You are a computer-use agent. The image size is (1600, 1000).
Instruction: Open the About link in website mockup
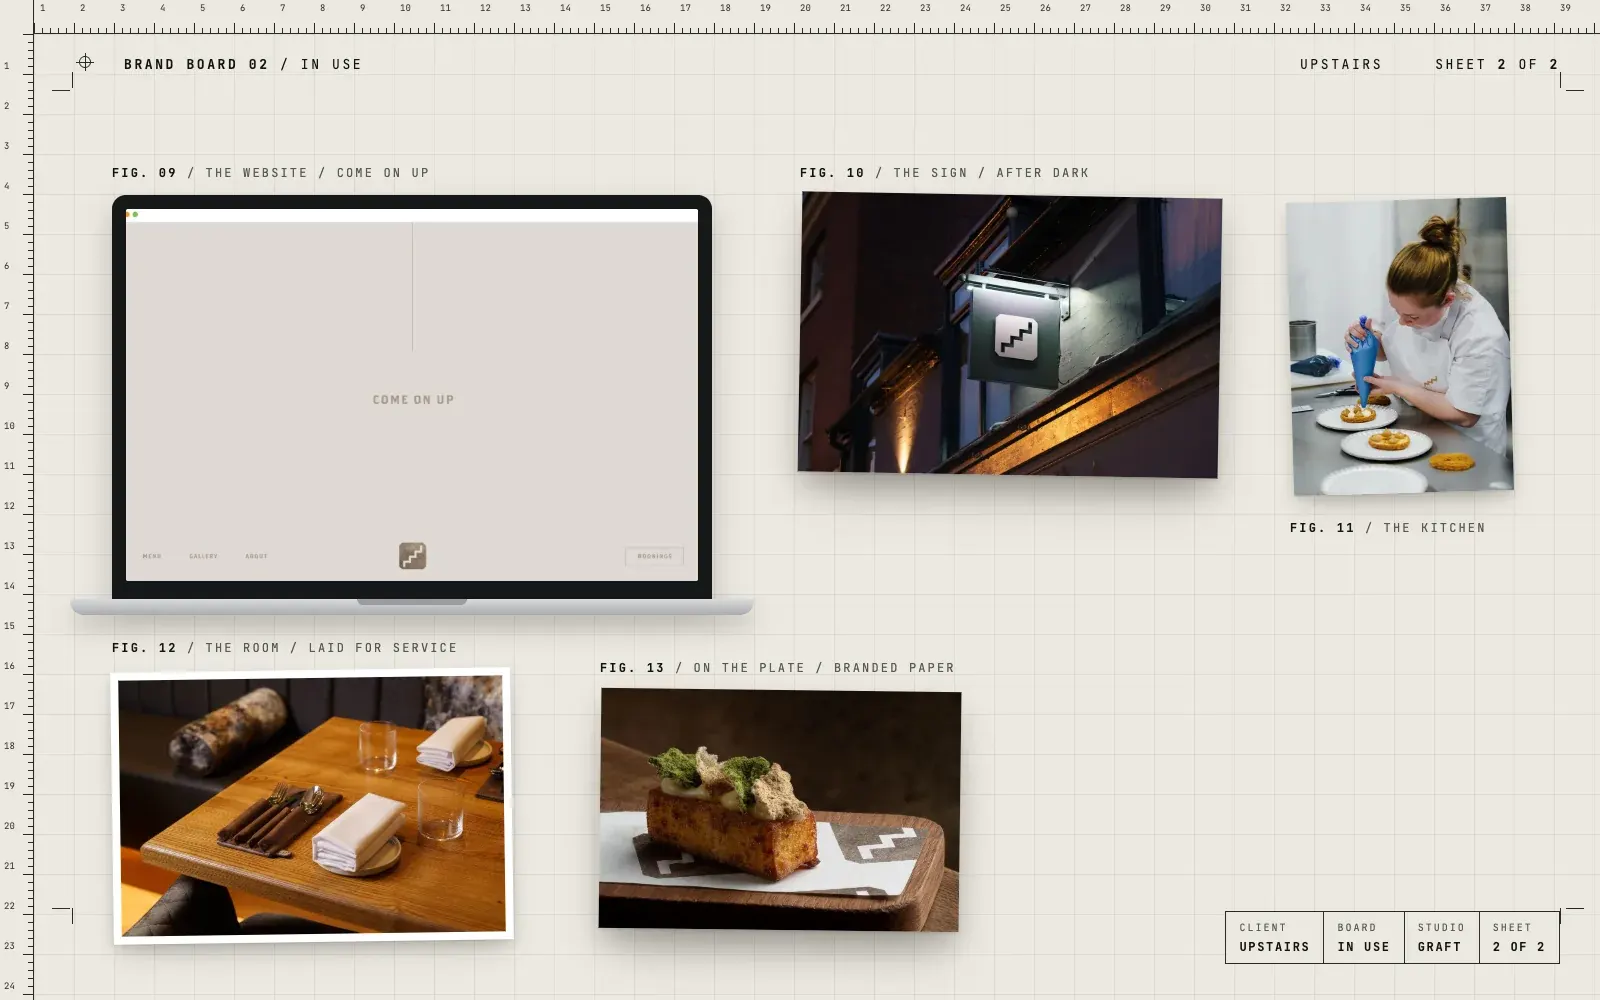257,556
